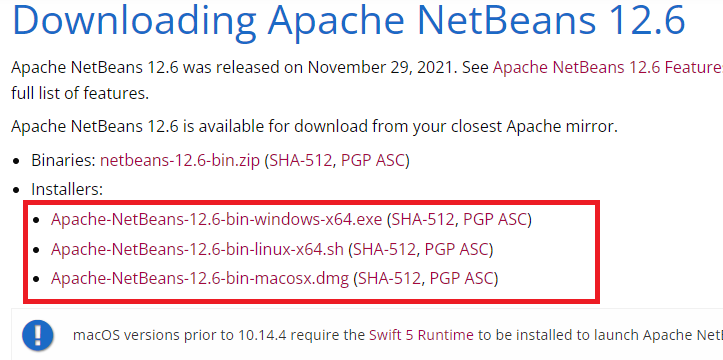Screen dimensions: 723x360
Task: Click the Installers: list label
Action: pyautogui.click(x=67, y=189)
